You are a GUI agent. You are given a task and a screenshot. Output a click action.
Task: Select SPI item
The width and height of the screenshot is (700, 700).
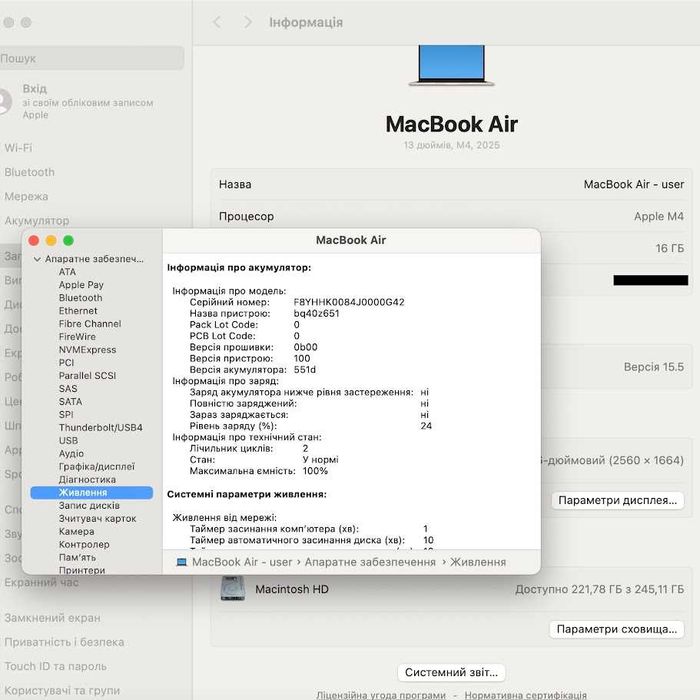(66, 414)
